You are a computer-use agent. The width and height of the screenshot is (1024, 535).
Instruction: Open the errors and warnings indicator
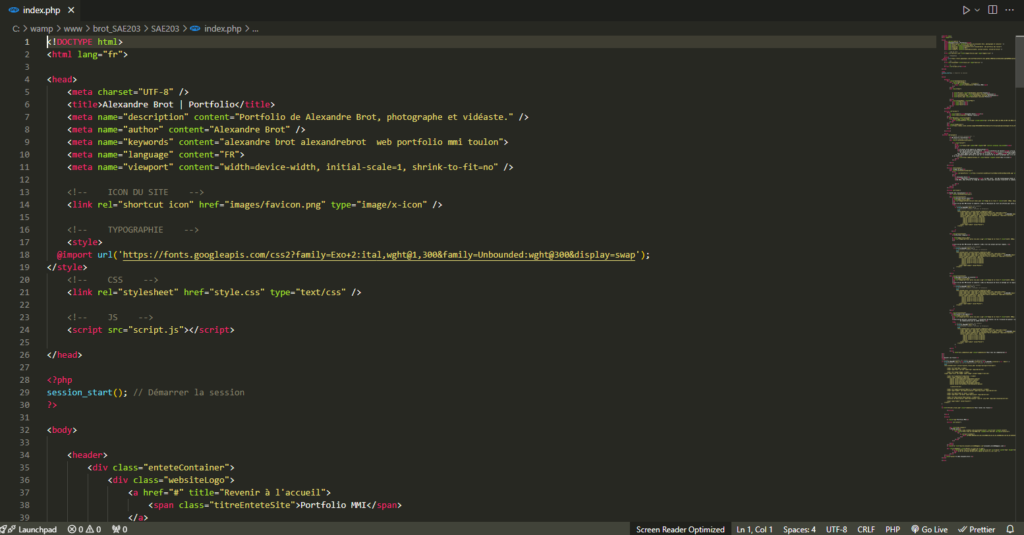click(x=84, y=529)
